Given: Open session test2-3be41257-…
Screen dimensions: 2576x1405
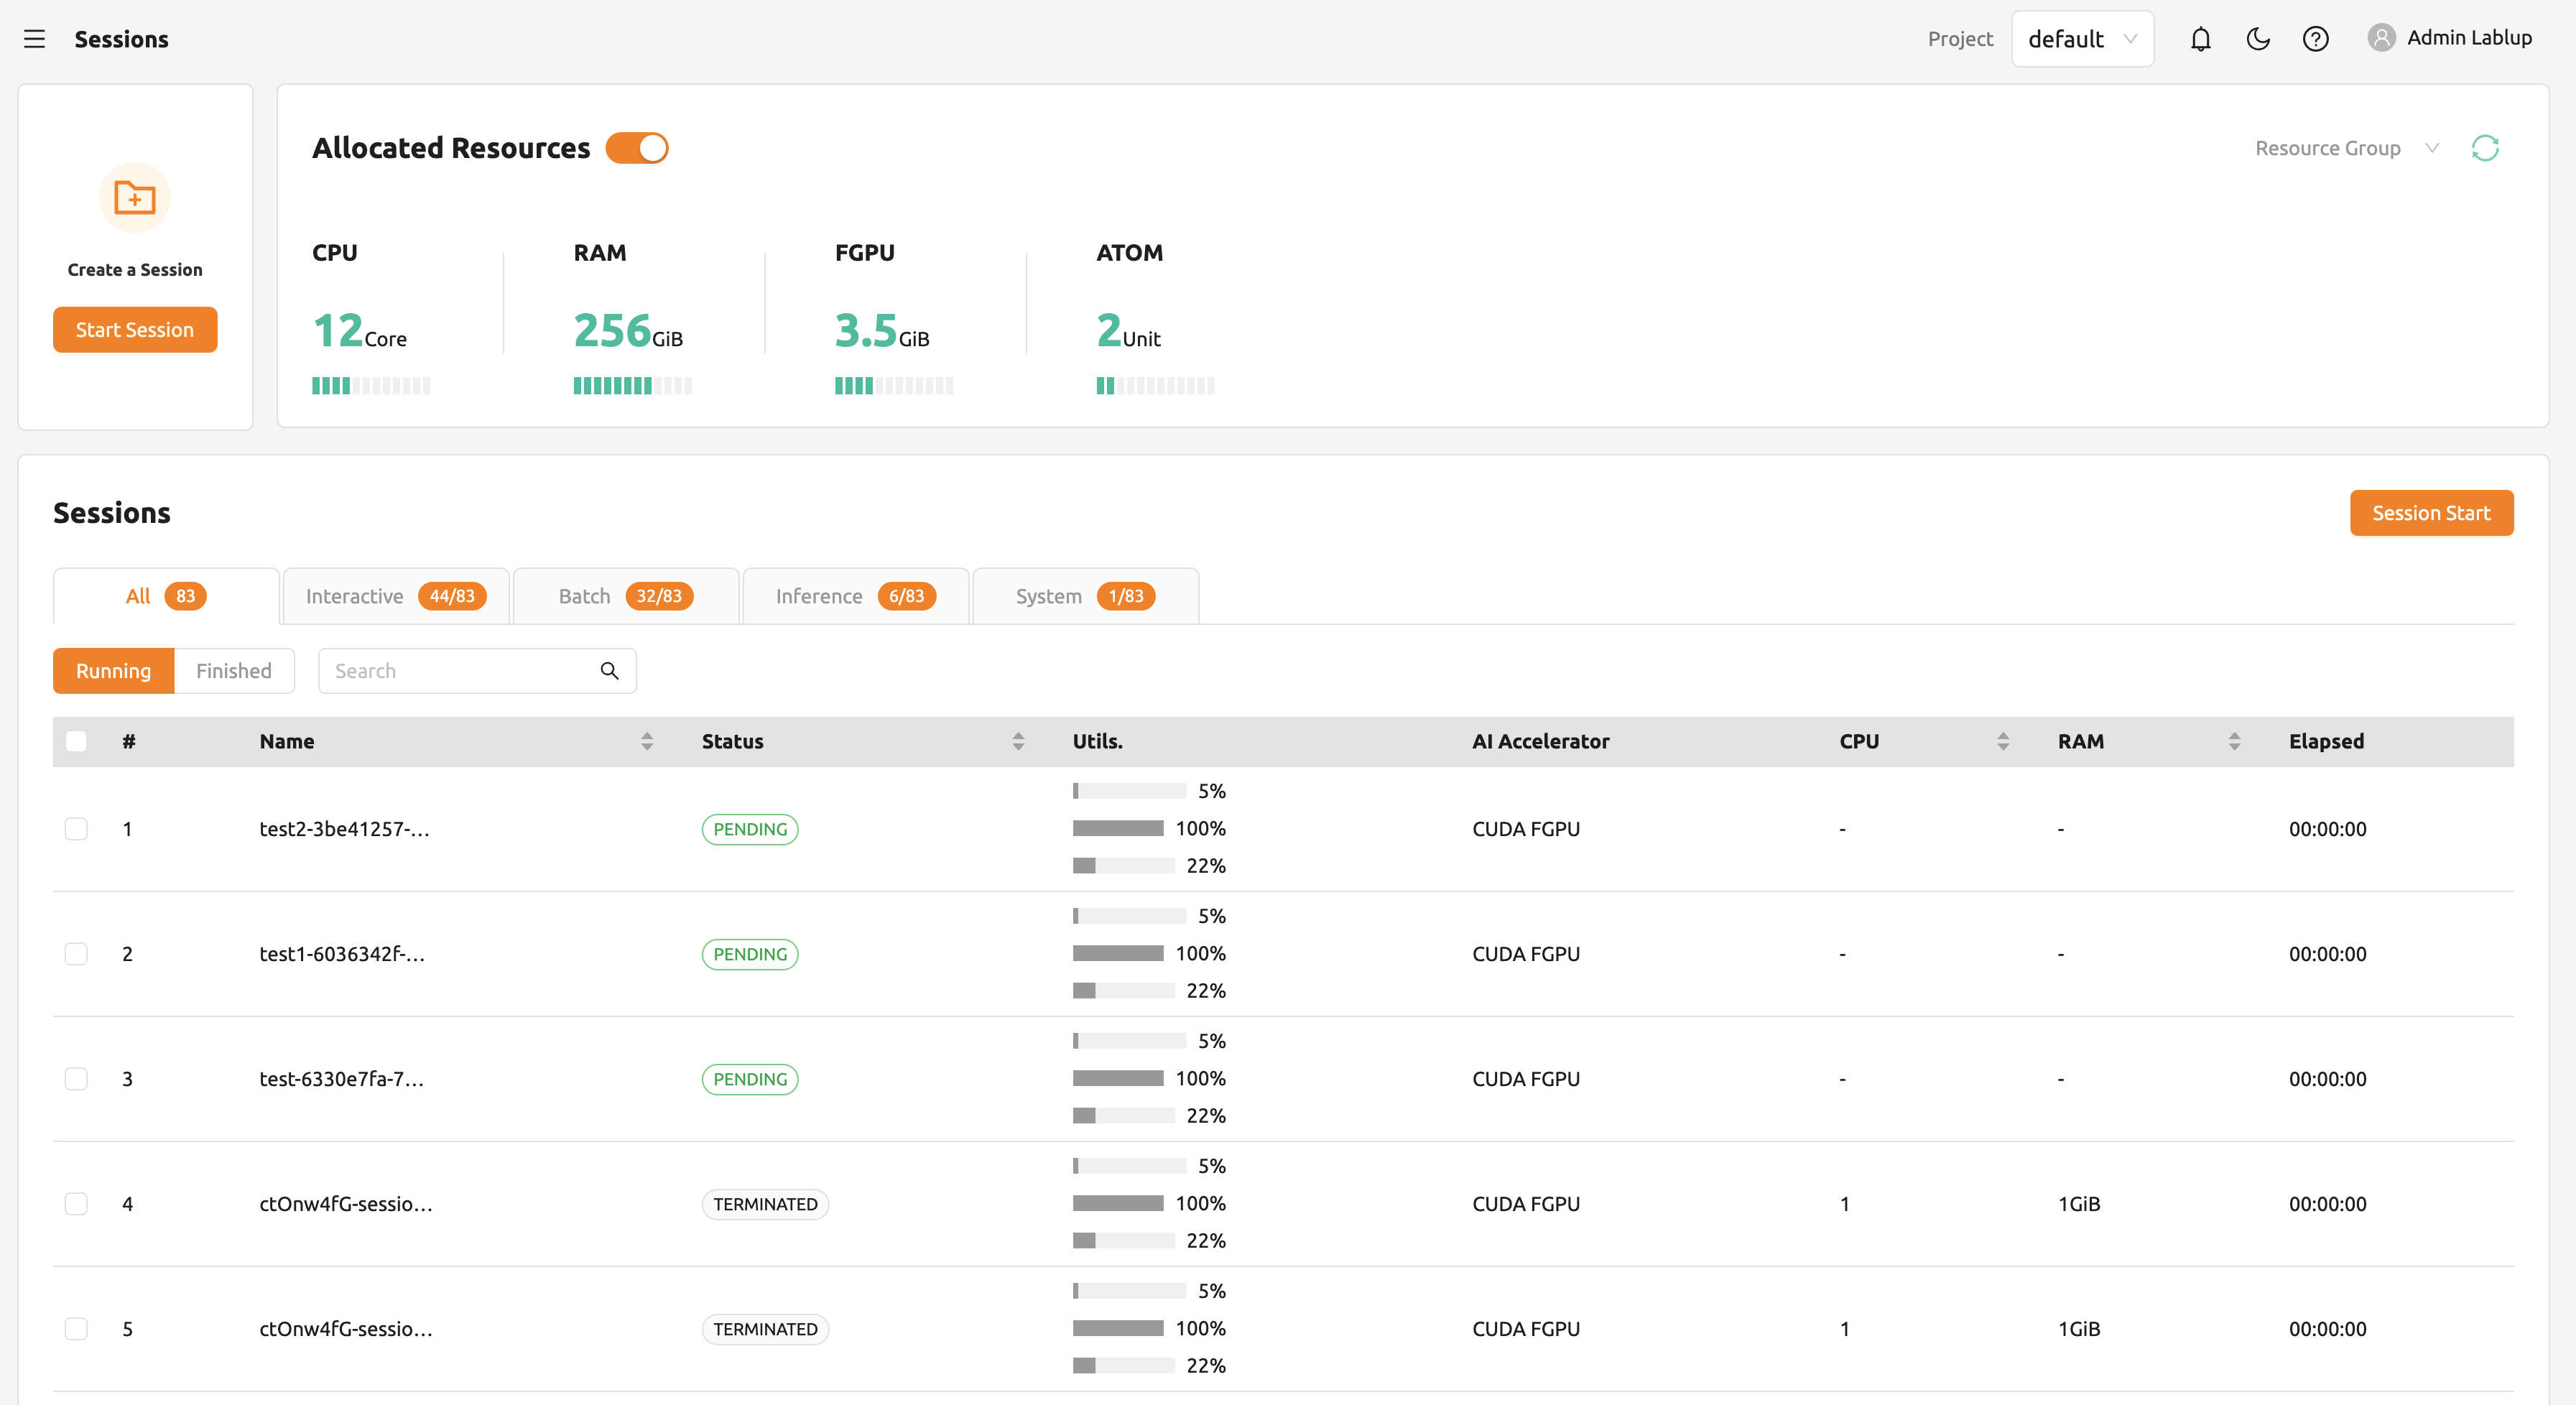Looking at the screenshot, I should coord(344,829).
